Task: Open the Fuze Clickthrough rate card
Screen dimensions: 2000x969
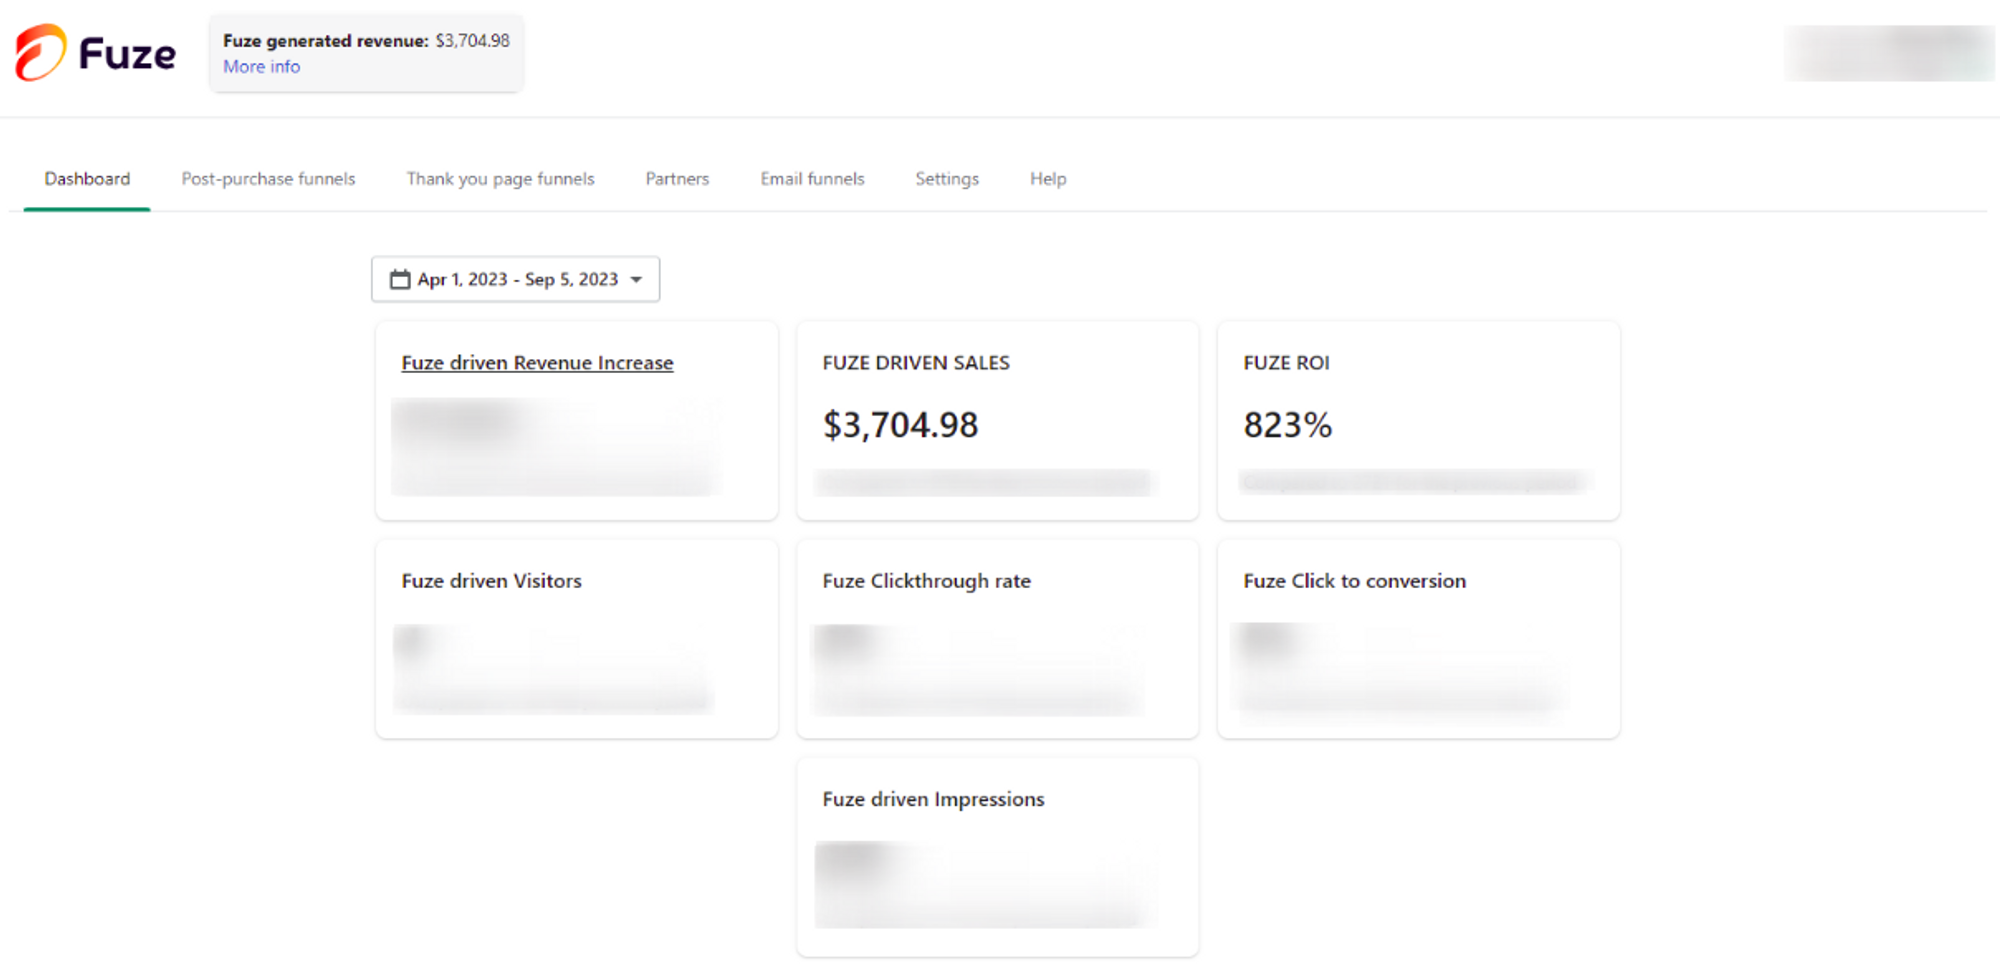Action: pyautogui.click(x=998, y=639)
